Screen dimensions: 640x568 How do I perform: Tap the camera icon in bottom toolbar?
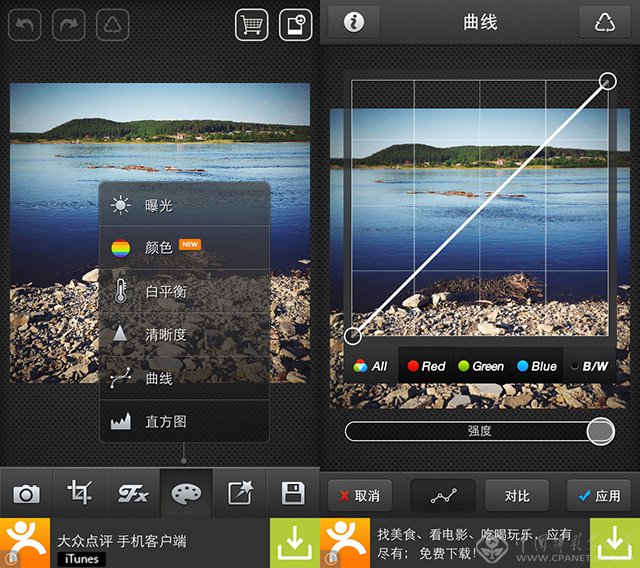coord(26,493)
